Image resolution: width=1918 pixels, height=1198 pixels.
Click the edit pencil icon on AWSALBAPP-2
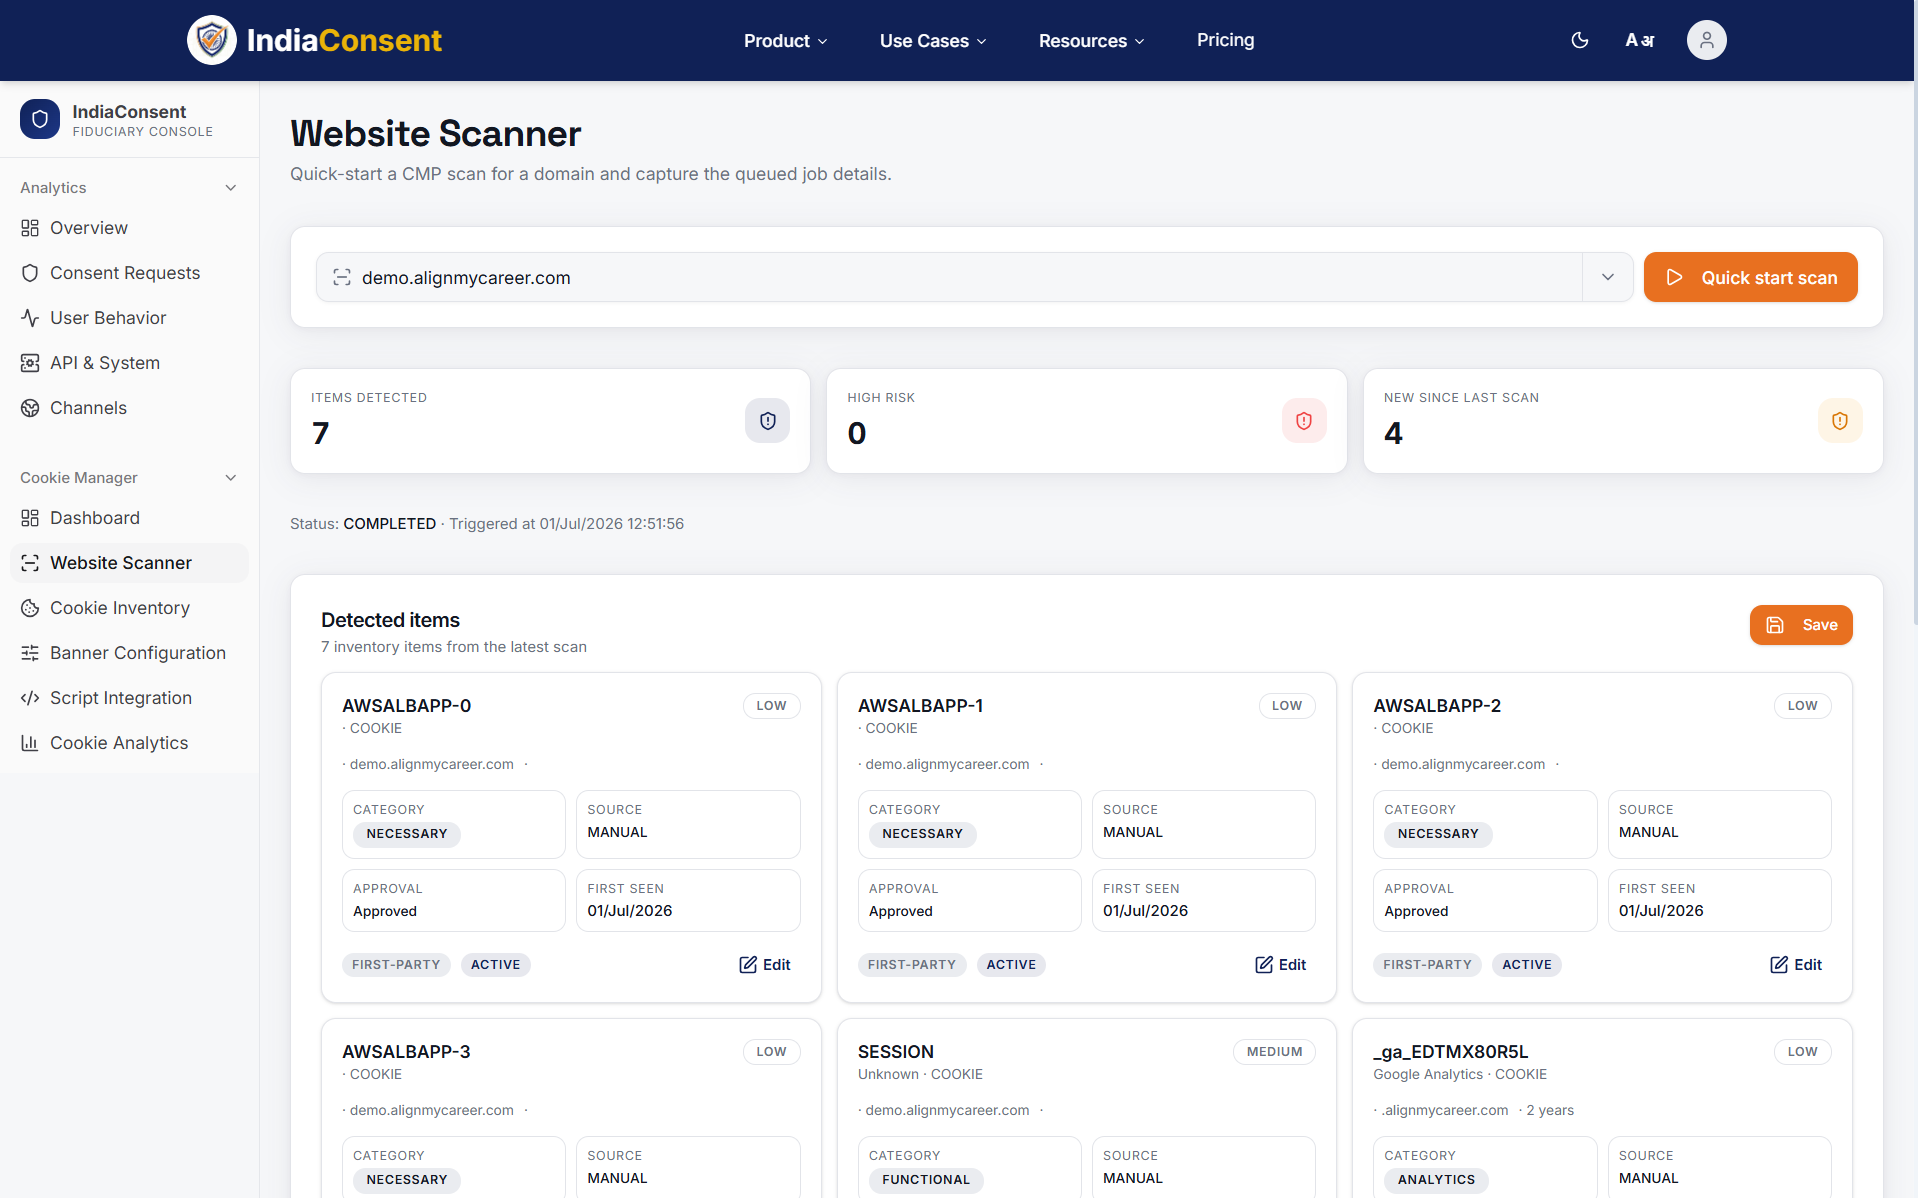tap(1779, 965)
